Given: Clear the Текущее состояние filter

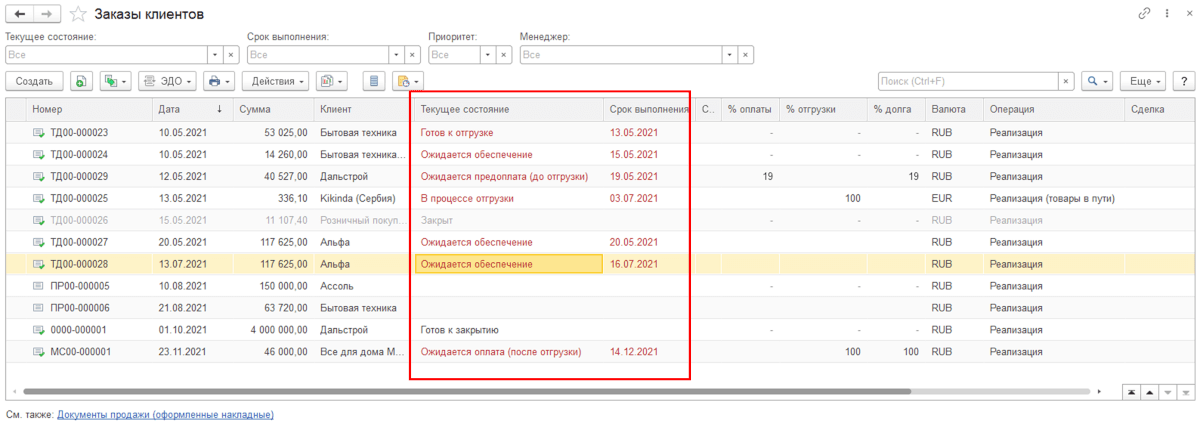Looking at the screenshot, I should coord(230,54).
